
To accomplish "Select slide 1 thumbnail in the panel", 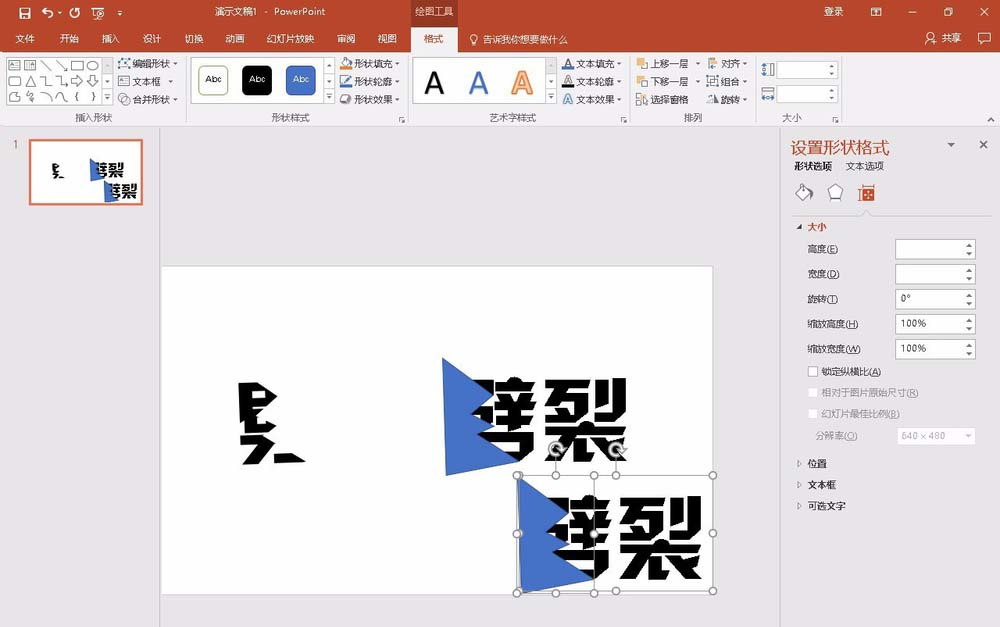I will coord(85,172).
